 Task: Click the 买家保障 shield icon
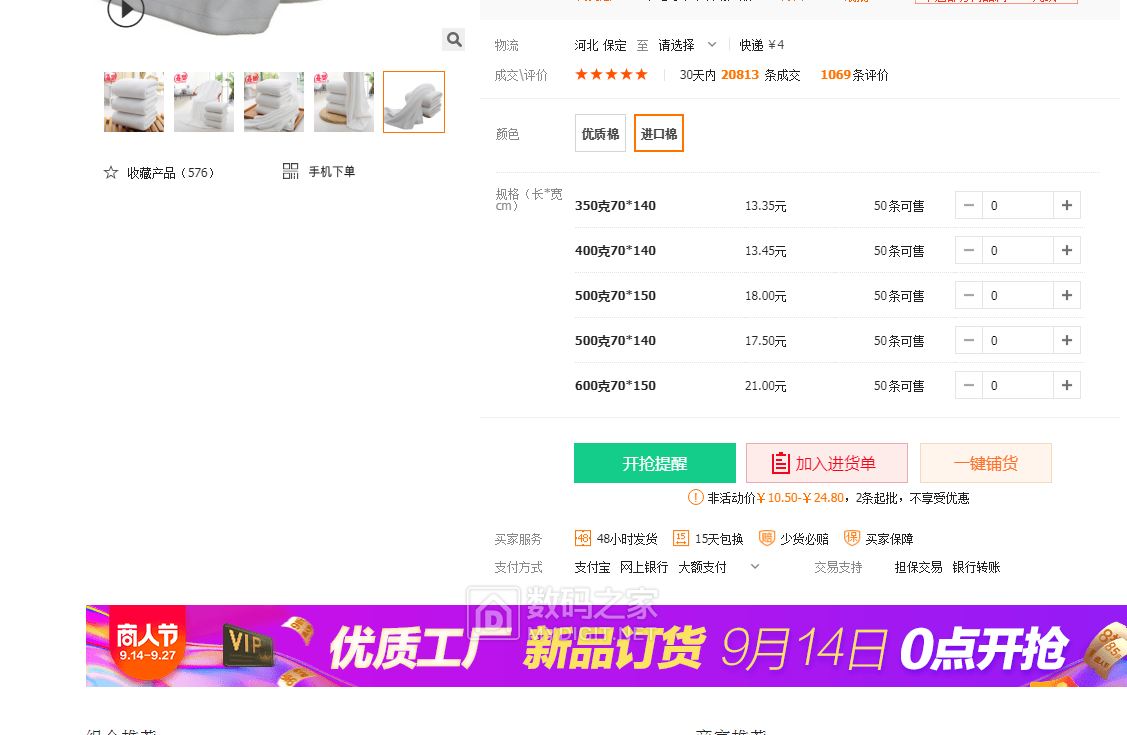coord(852,538)
